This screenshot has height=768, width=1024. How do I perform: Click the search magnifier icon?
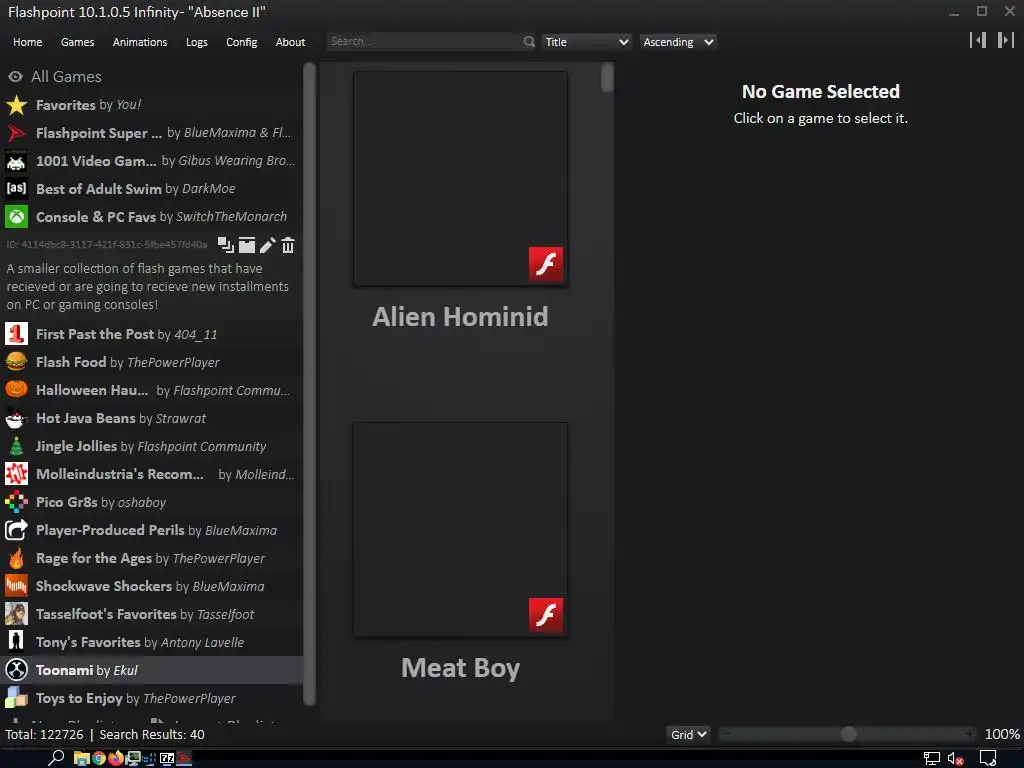[x=529, y=42]
